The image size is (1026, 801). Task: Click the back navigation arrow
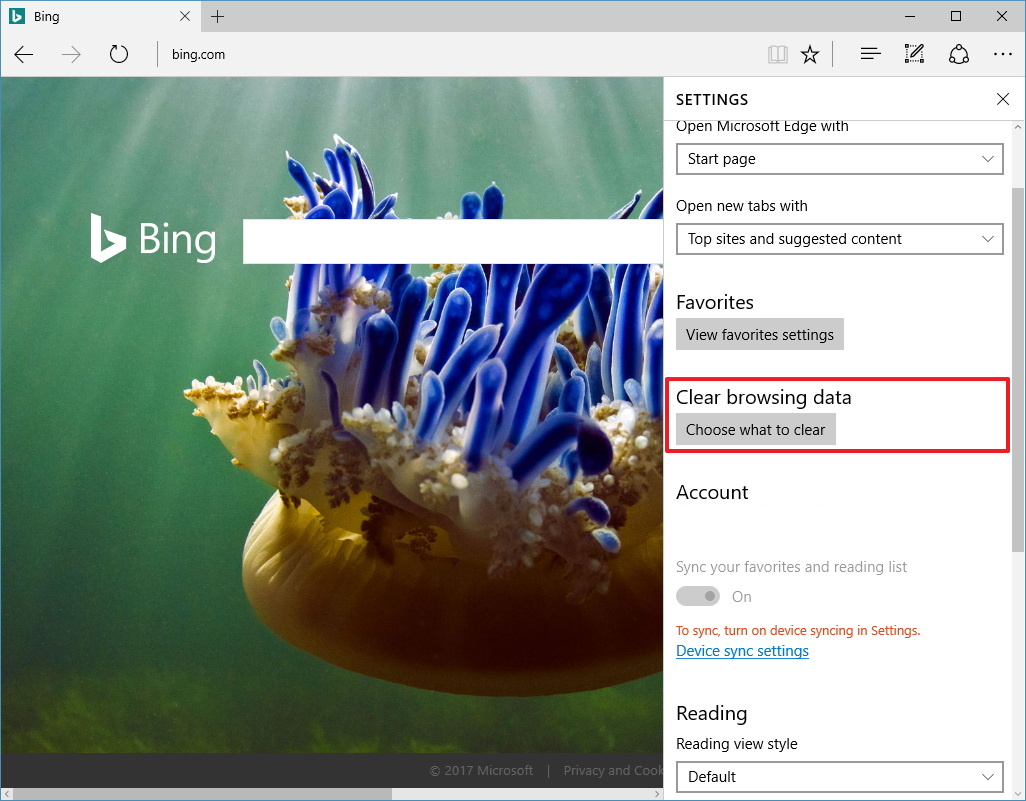tap(23, 54)
